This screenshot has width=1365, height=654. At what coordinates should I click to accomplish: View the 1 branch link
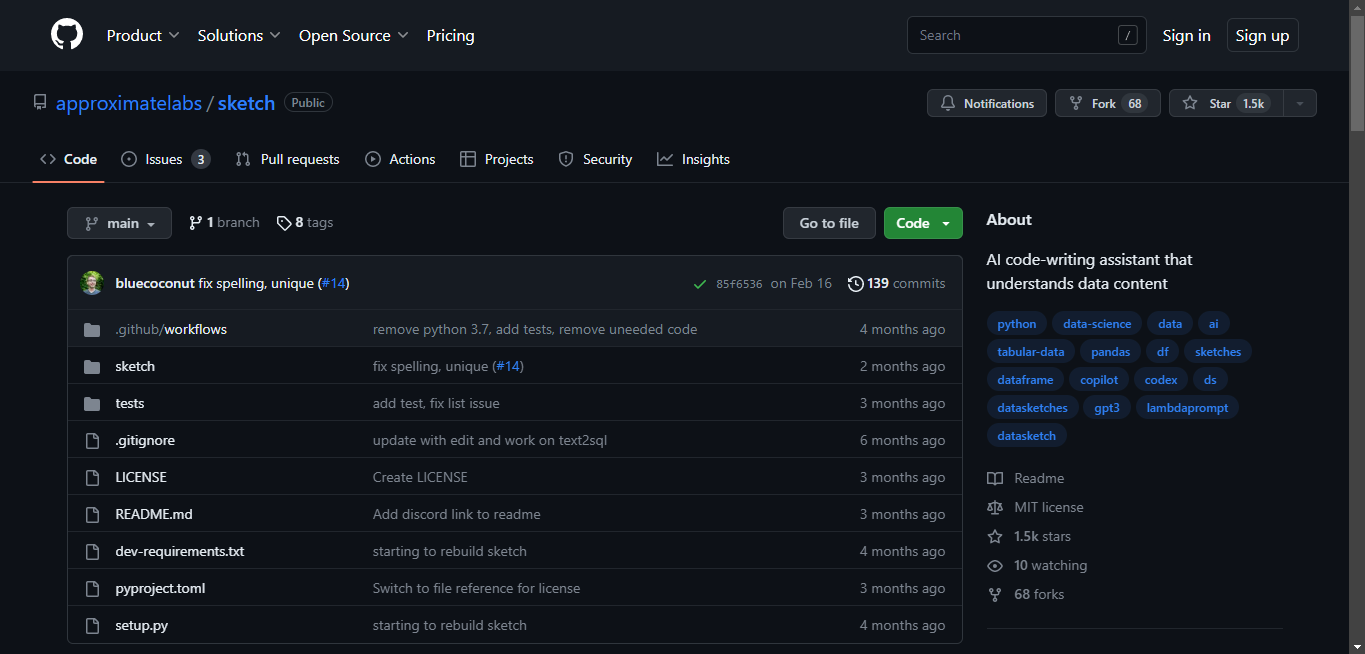coord(224,222)
